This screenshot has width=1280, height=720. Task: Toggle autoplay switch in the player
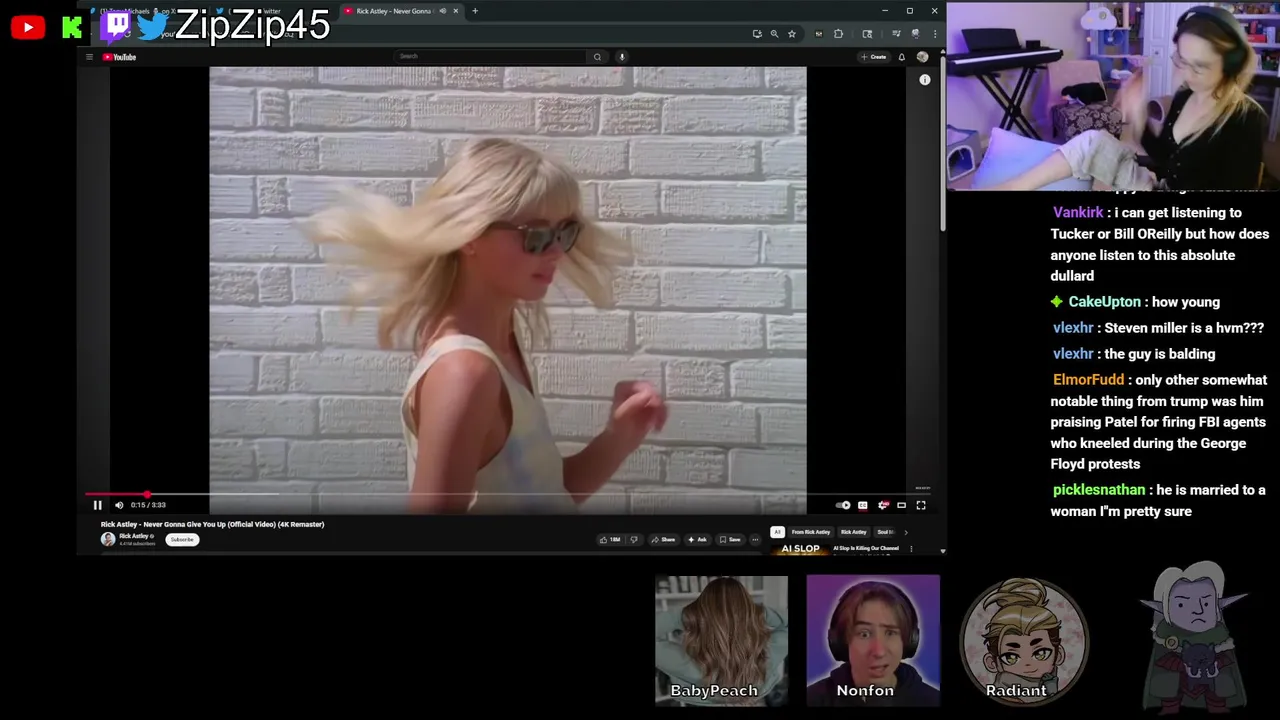click(x=843, y=505)
